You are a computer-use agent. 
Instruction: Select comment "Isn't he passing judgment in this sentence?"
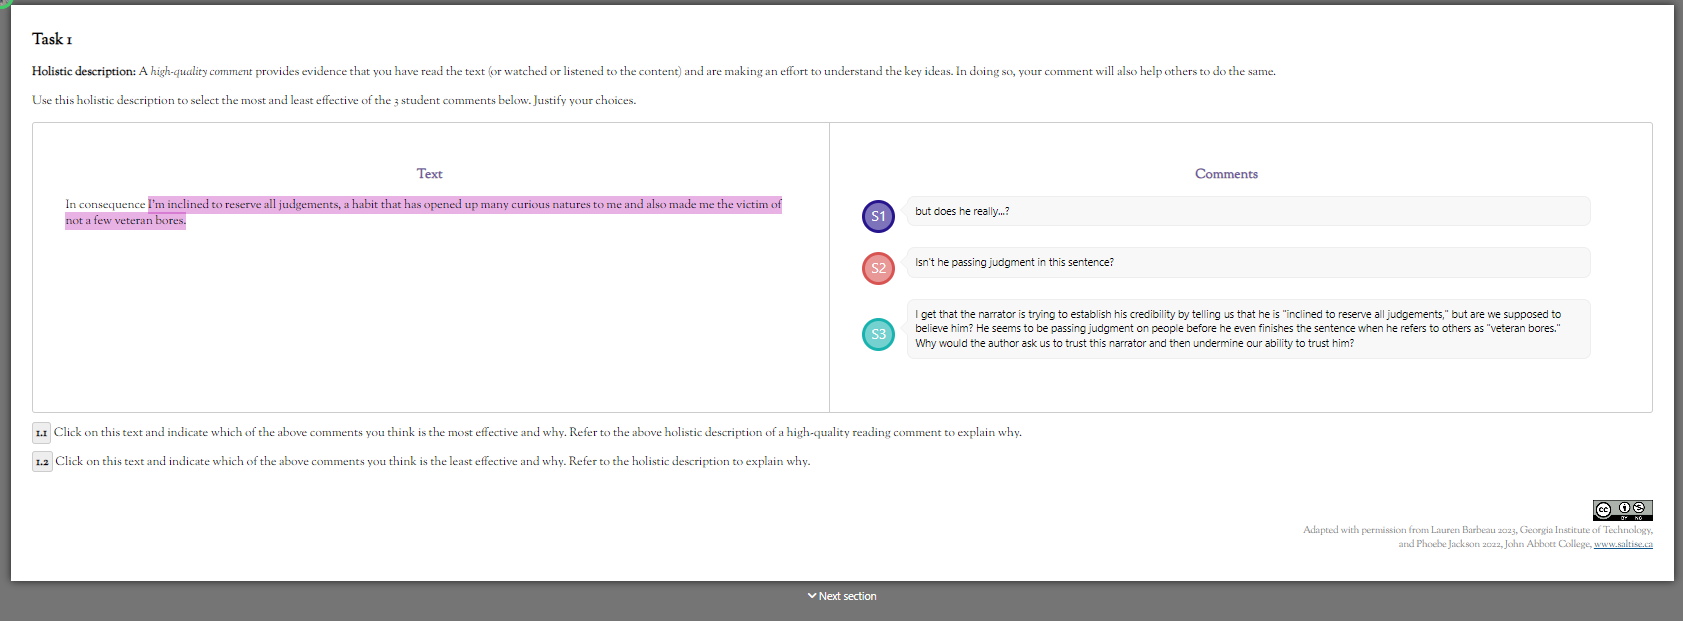[1248, 262]
